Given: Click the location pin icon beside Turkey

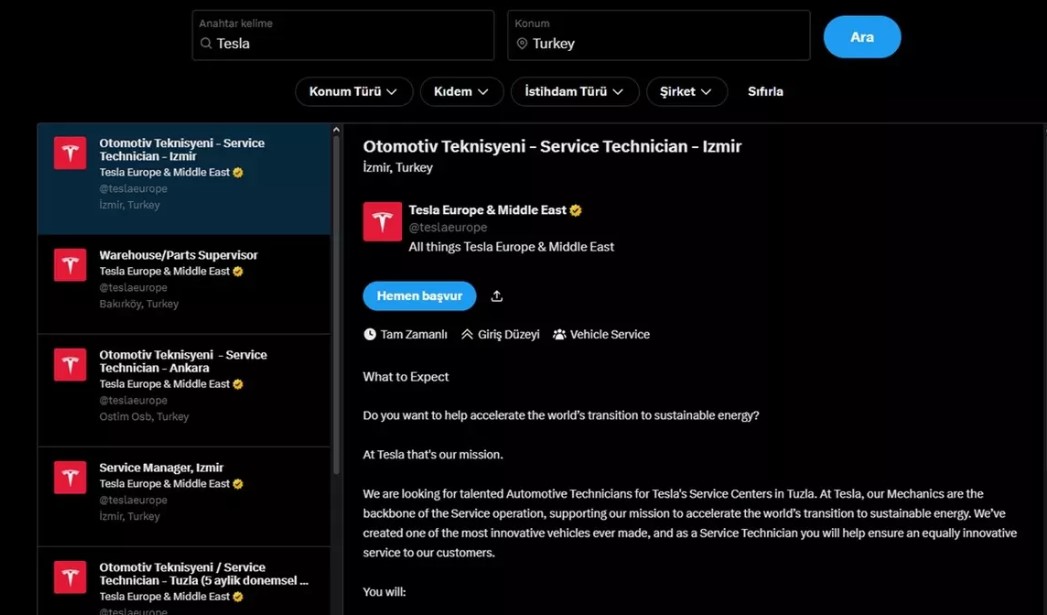Looking at the screenshot, I should [x=522, y=43].
